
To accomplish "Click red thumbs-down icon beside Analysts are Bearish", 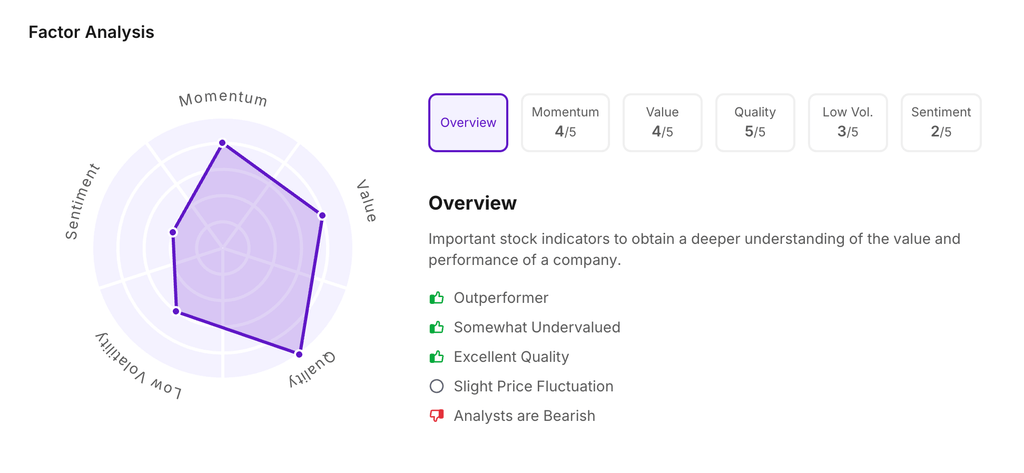I will [x=437, y=416].
